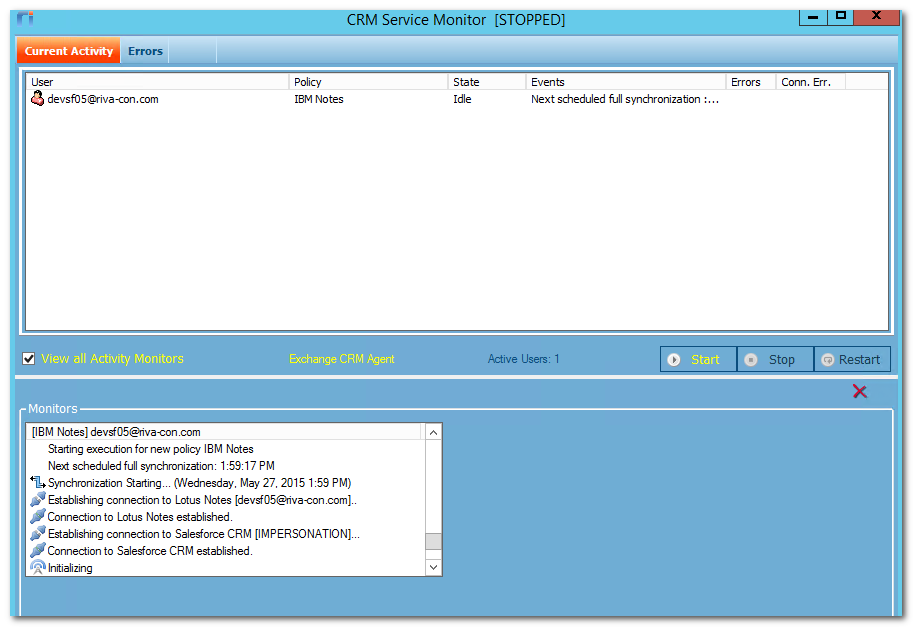Sort by the Policy column header
913x627 pixels.
369,82
